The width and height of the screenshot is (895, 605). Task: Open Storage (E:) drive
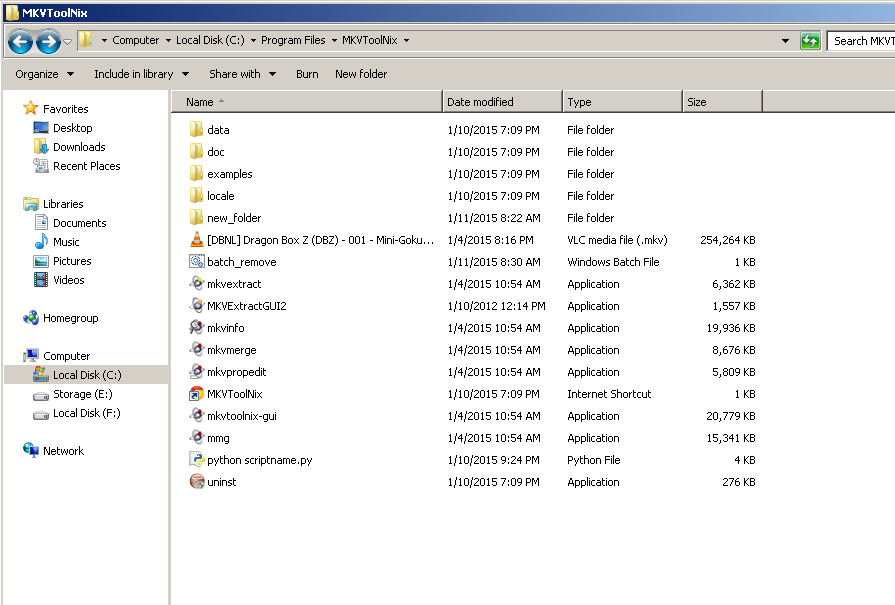[x=83, y=394]
